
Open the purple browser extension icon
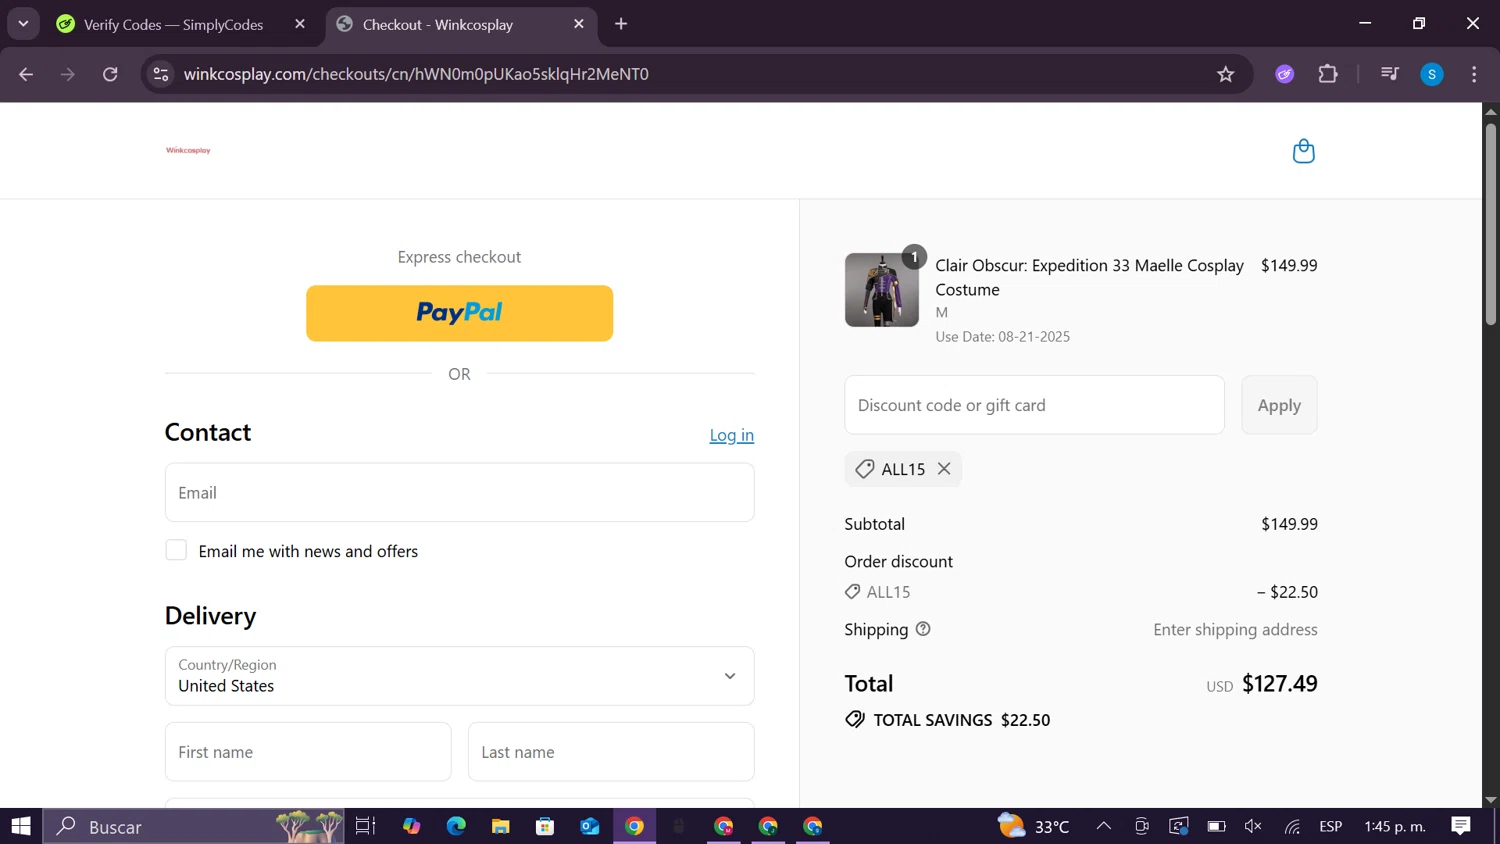pyautogui.click(x=1285, y=74)
